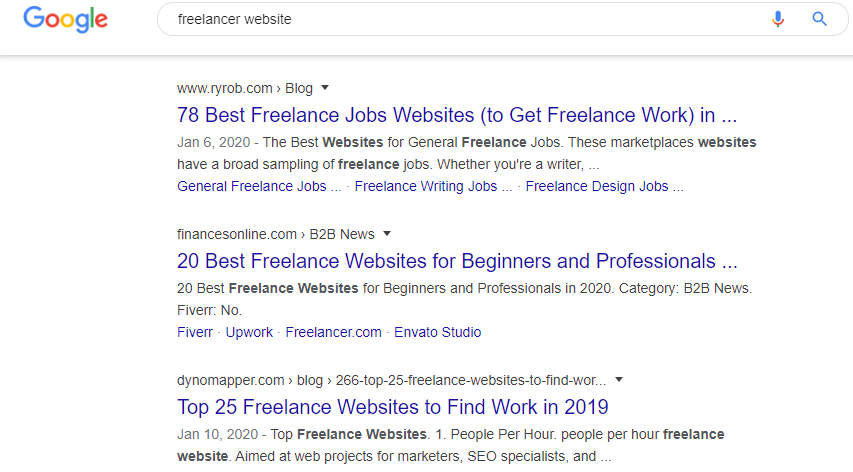Click the dynomapper.com blog breadcrumb URL

[391, 380]
